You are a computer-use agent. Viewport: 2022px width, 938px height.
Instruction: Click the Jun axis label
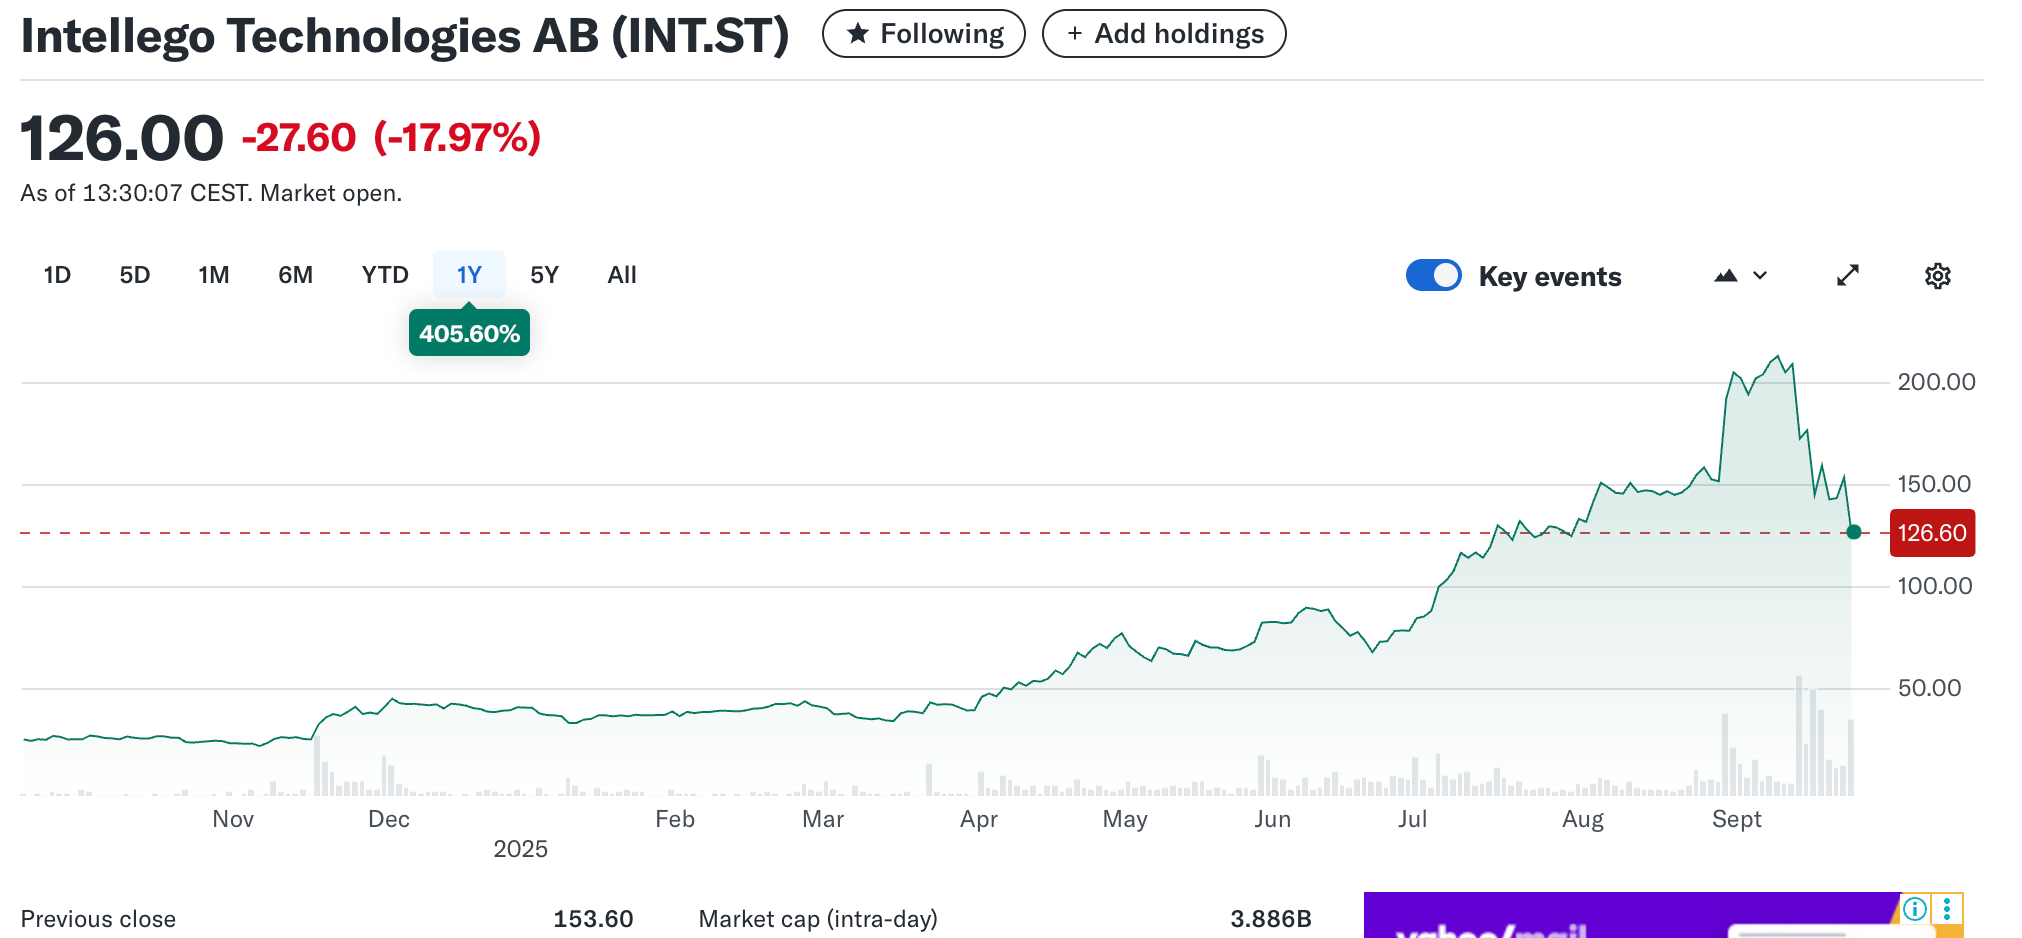click(x=1272, y=819)
